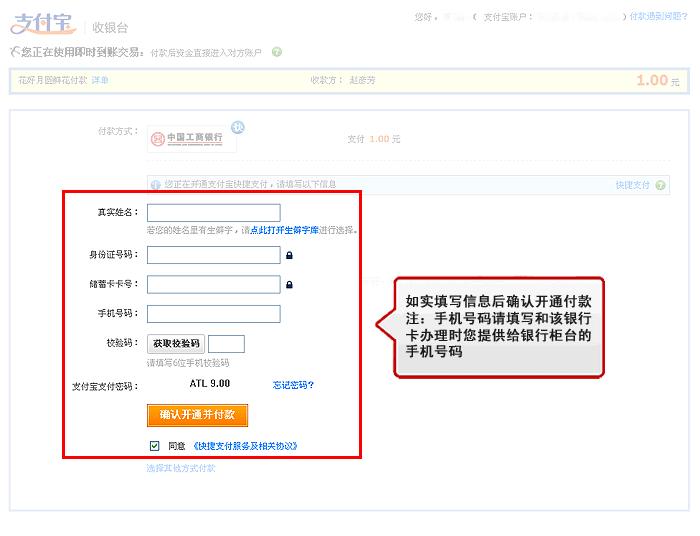Screen dimensions: 700x536
Task: Focus the 校验码 code input box
Action: [226, 344]
